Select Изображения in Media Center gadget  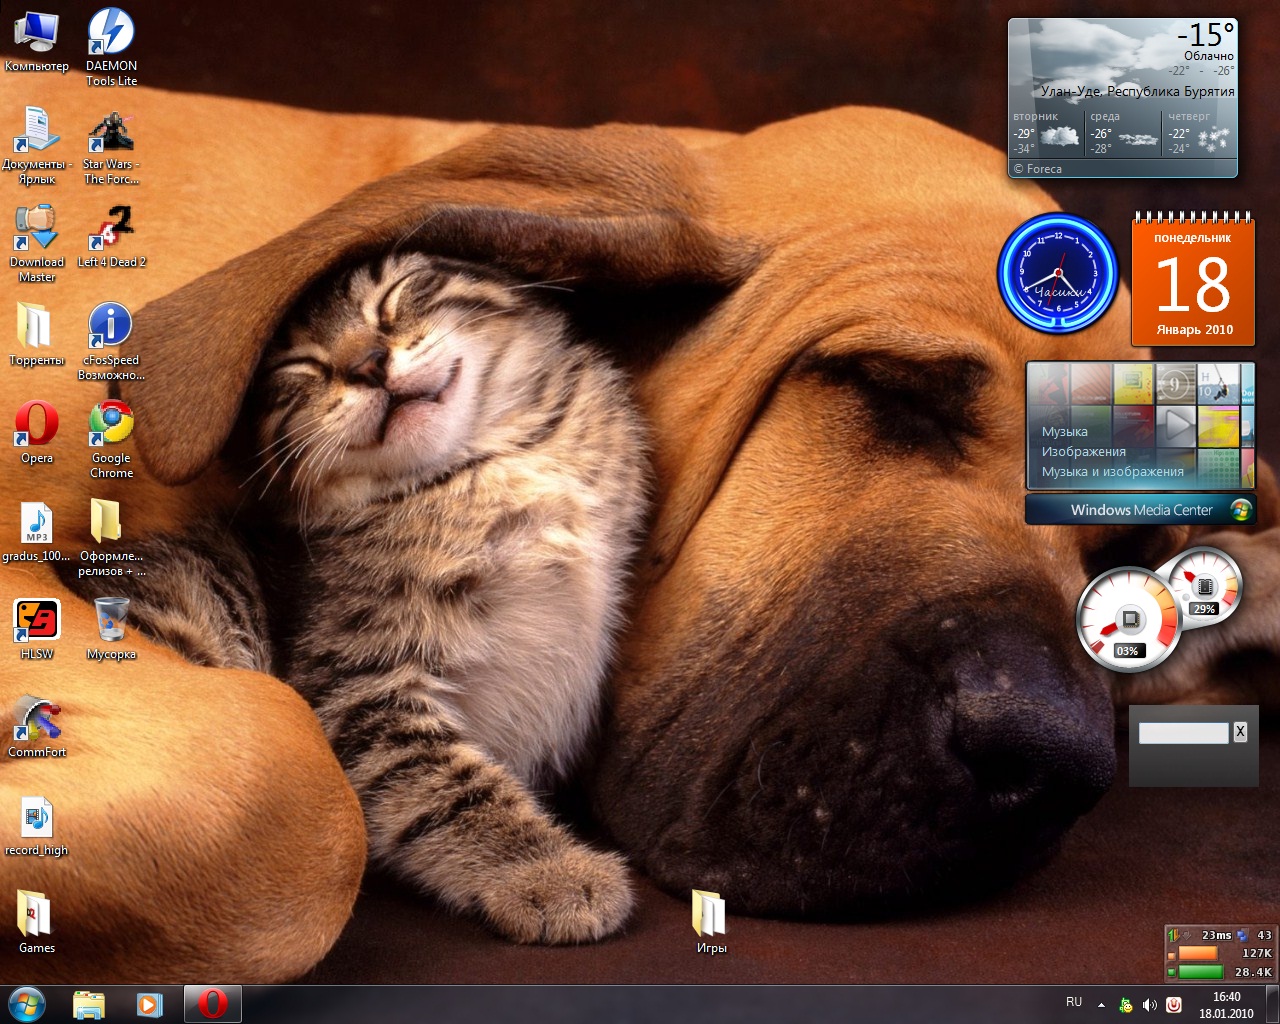pos(1083,452)
